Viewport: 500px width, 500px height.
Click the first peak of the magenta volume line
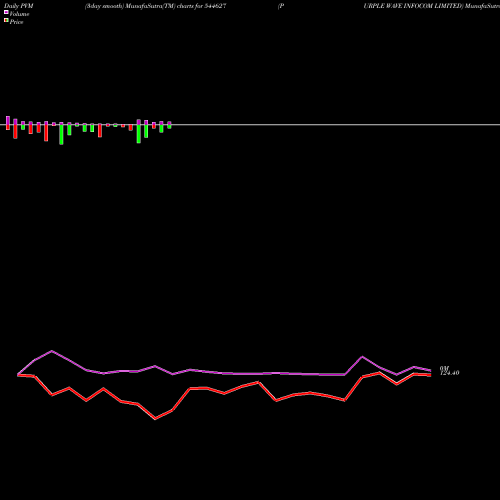52,351
